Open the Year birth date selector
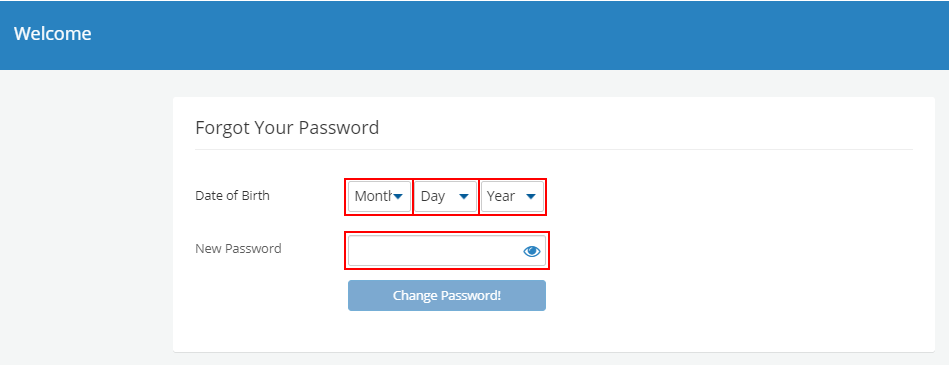 (x=512, y=196)
